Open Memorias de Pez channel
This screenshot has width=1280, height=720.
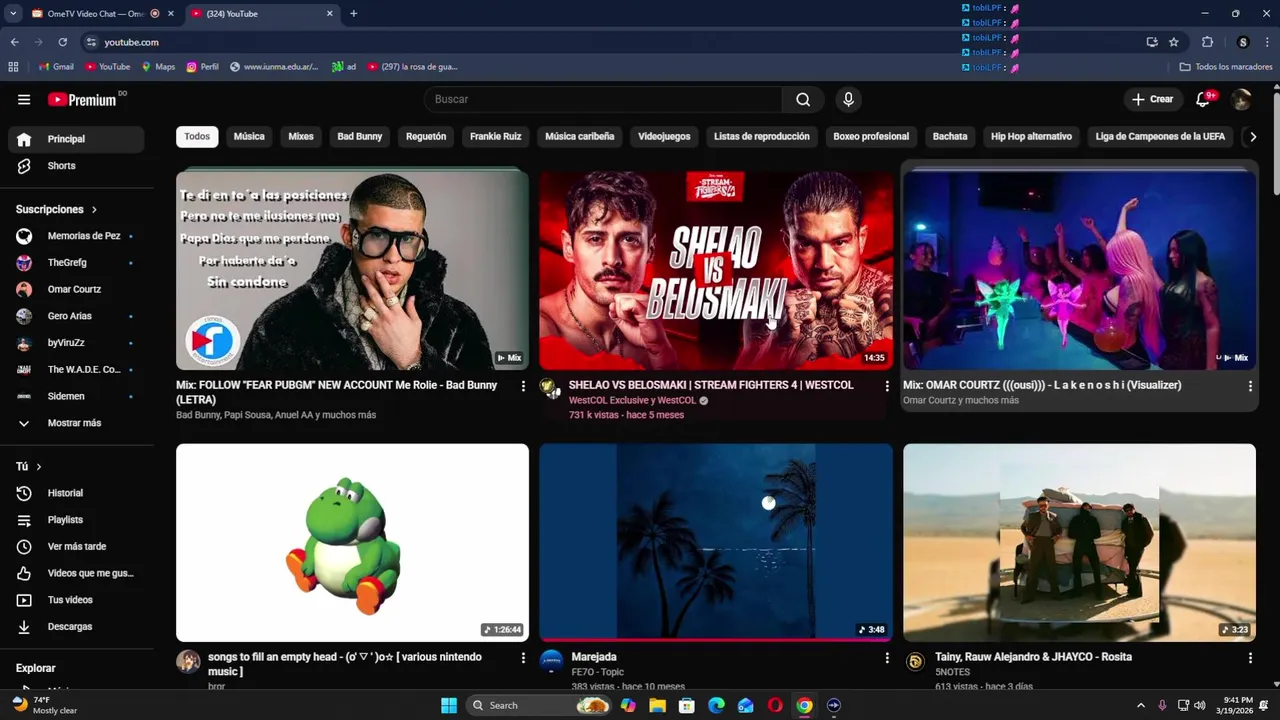point(76,236)
